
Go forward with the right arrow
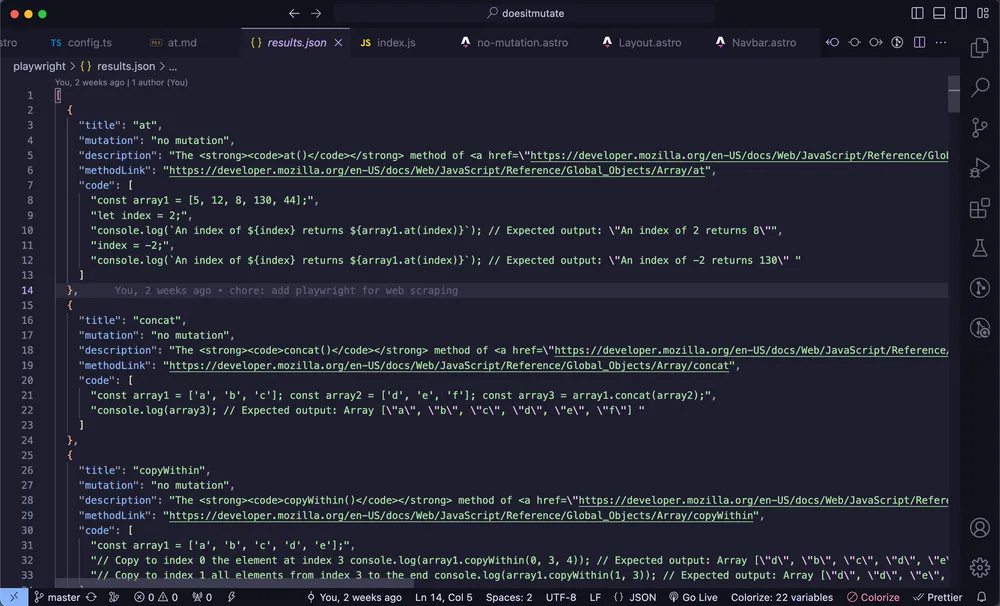(x=316, y=13)
